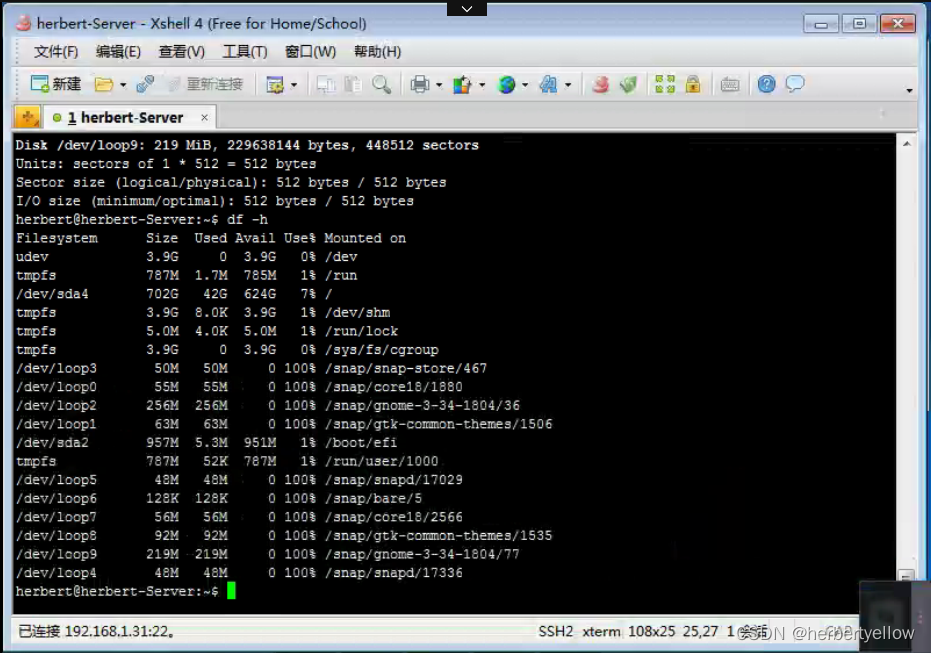Click the lock screen padlock icon
The image size is (931, 653).
pyautogui.click(x=692, y=84)
